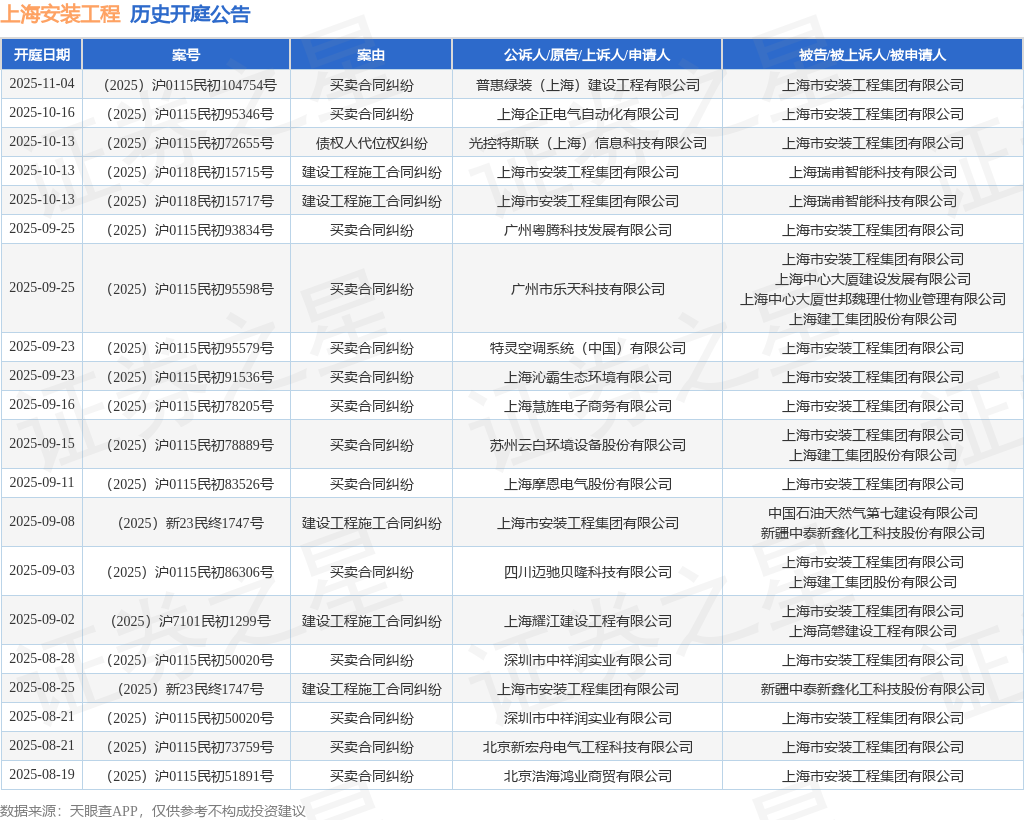The width and height of the screenshot is (1024, 820).
Task: Click plaintiff 苏州云白环境设备股份有限公司
Action: 588,445
